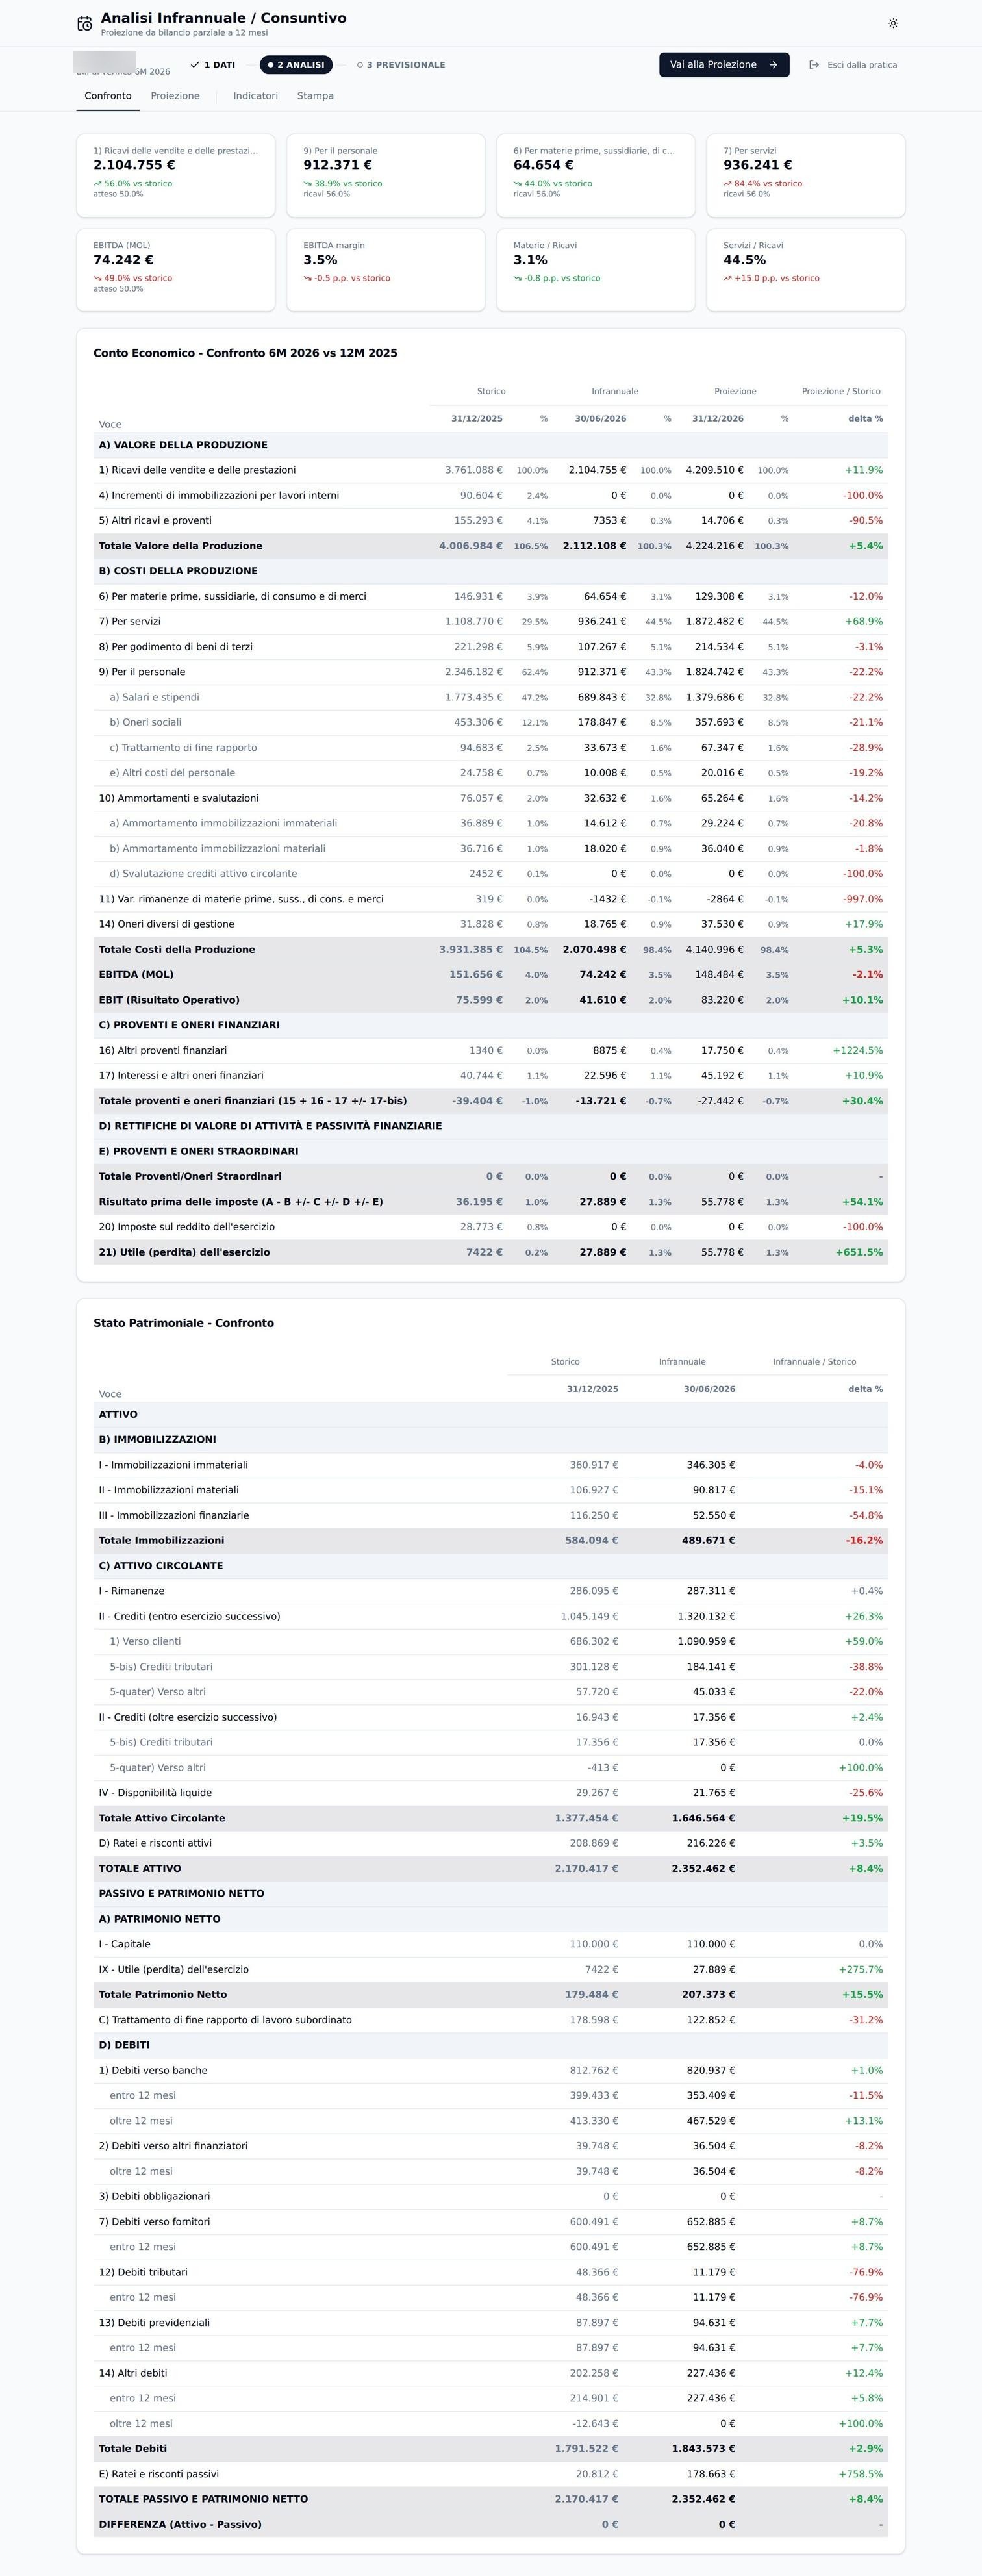
Task: Click the trend icon in the Materie / Ricavi card
Action: [518, 279]
